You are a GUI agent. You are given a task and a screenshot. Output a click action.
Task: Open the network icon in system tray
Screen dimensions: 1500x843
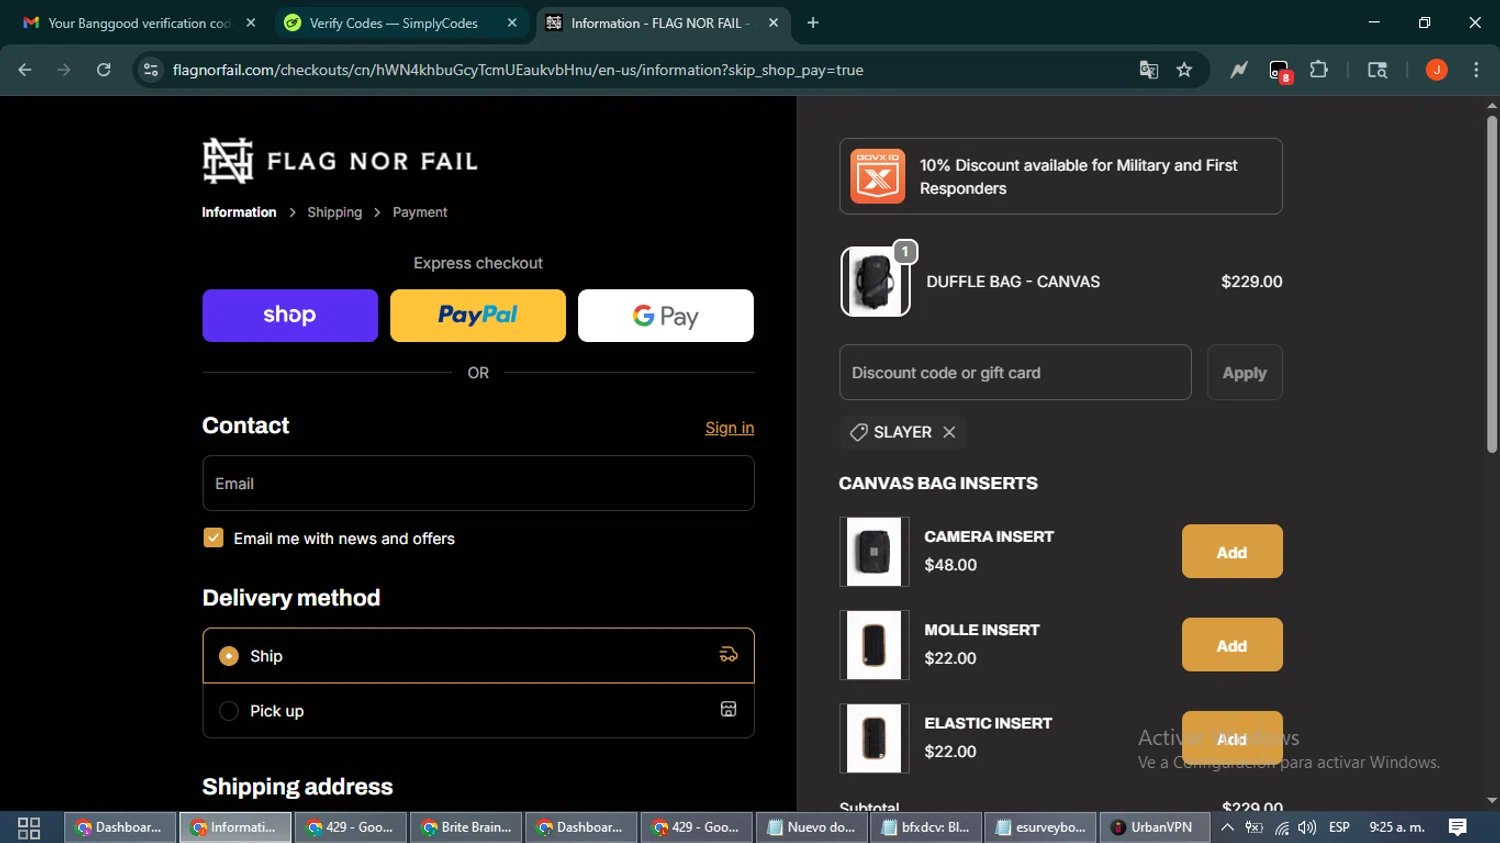click(1281, 827)
